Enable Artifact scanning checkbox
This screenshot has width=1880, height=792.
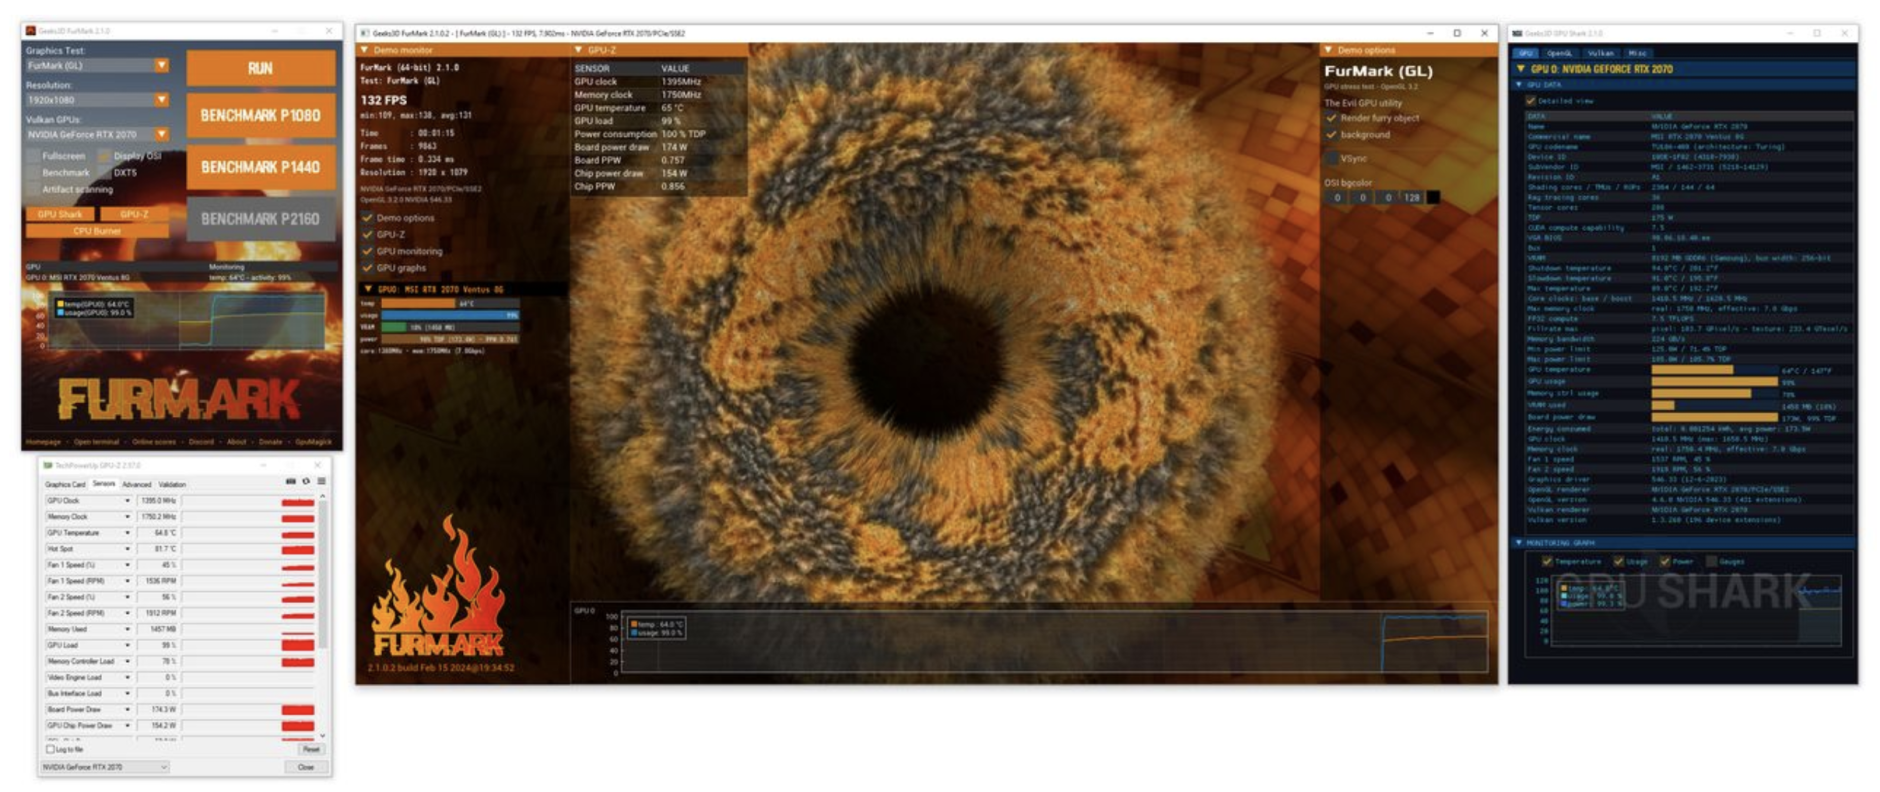tap(33, 189)
